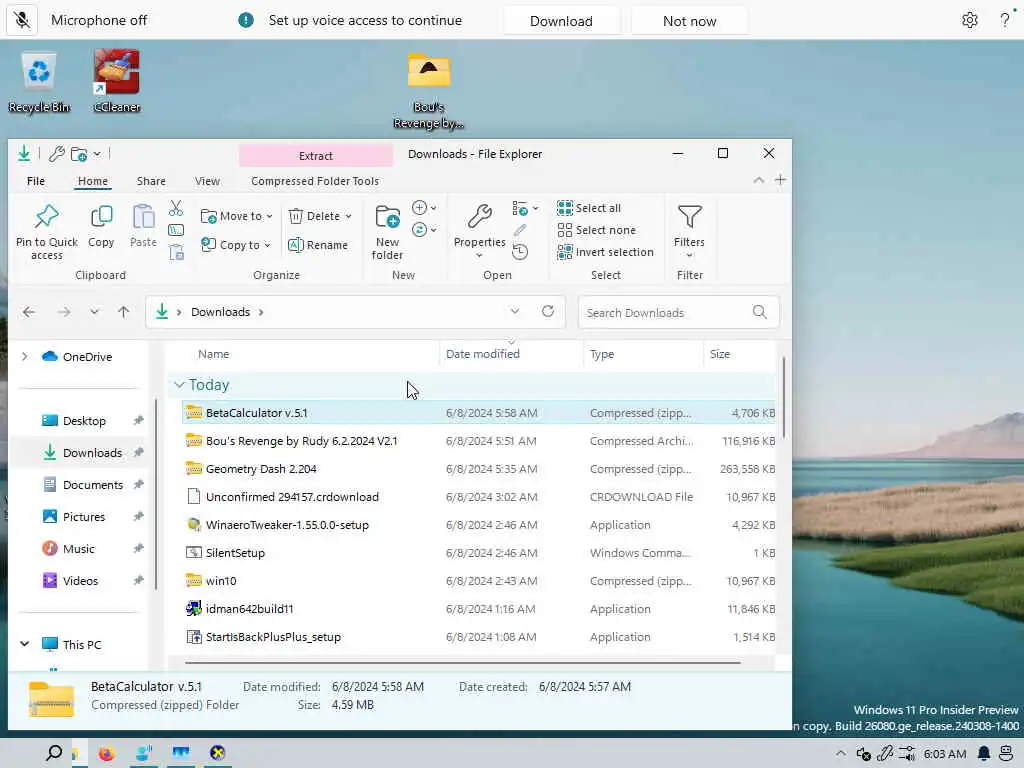Open the Copy to dropdown
The image size is (1024, 768).
click(235, 245)
